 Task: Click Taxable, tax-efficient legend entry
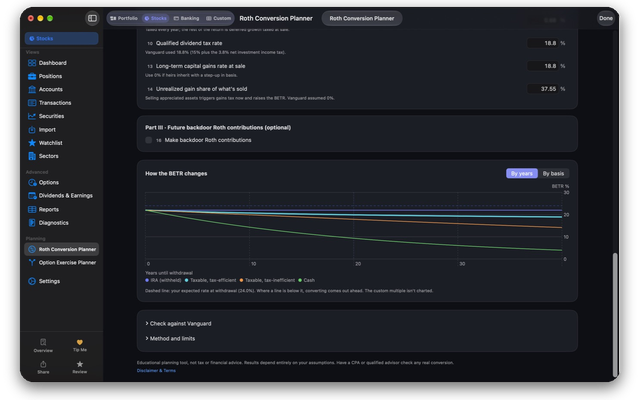coord(210,280)
